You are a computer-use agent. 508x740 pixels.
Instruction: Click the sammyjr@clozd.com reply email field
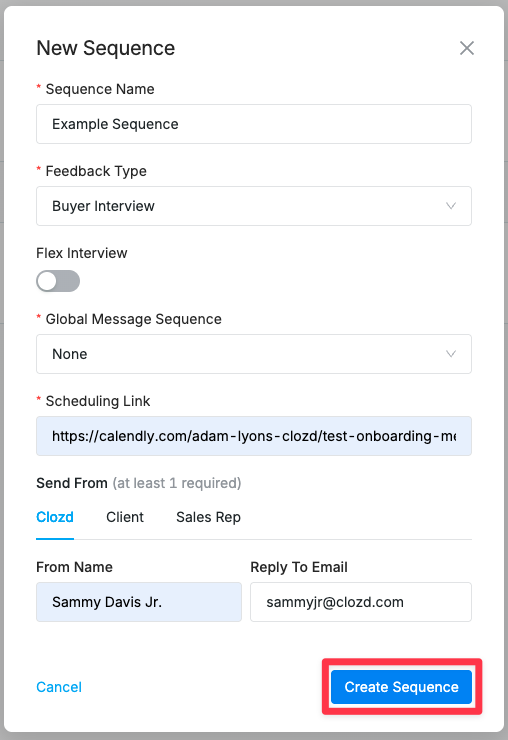pyautogui.click(x=361, y=602)
